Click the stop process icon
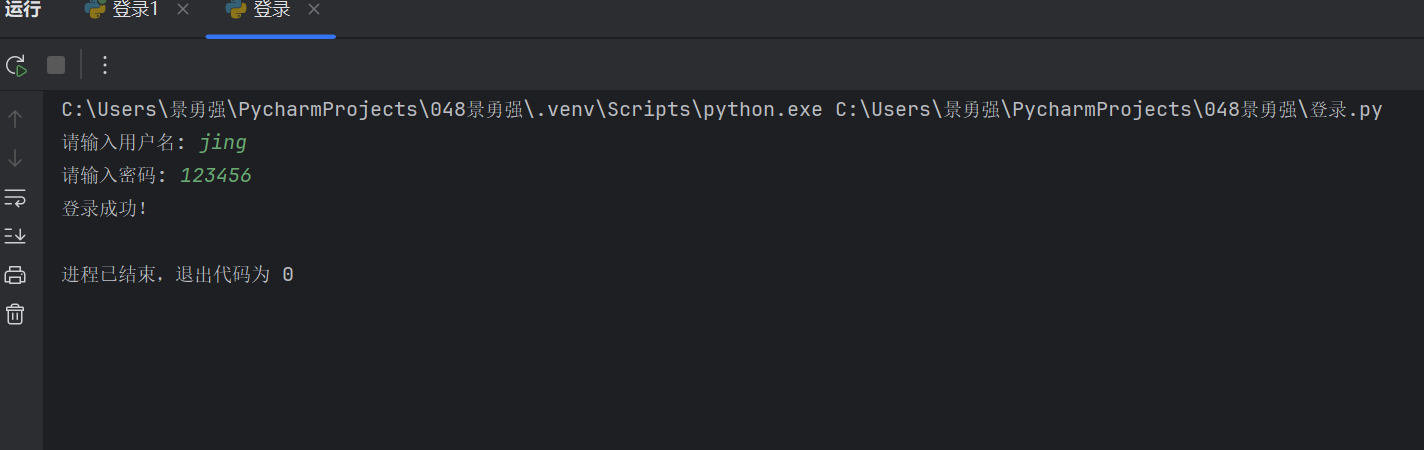Screen dimensions: 1424x450 (56, 66)
